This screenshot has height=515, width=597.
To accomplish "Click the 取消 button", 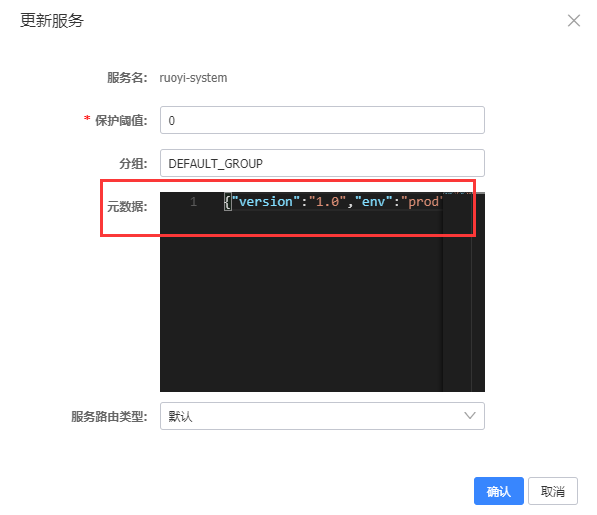I will (552, 491).
